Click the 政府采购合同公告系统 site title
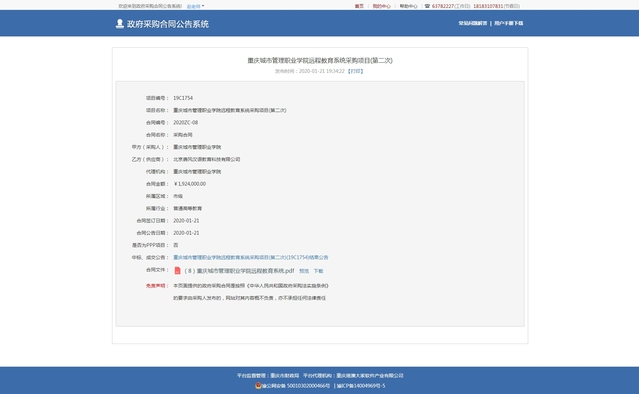Image resolution: width=639 pixels, height=394 pixels. [x=167, y=24]
